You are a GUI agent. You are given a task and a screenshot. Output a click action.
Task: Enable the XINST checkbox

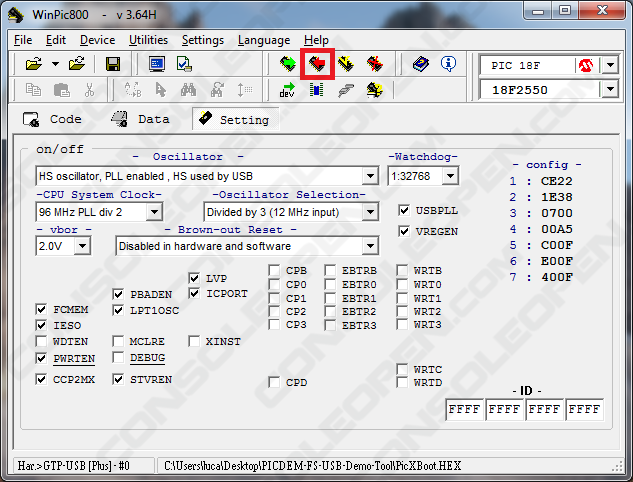[x=194, y=342]
